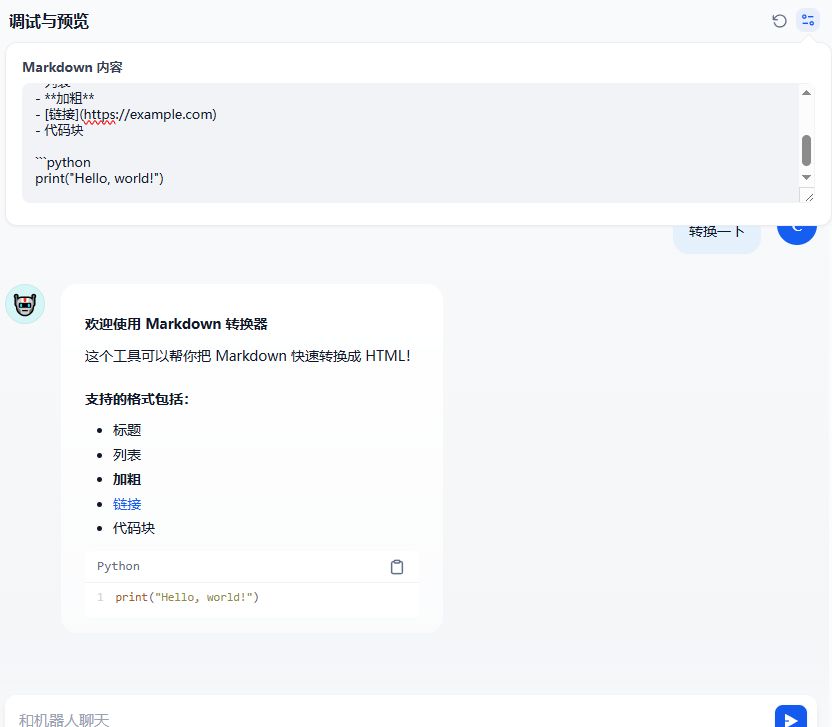Open the blue 链接 hyperlink in response
The width and height of the screenshot is (832, 727).
click(x=127, y=504)
